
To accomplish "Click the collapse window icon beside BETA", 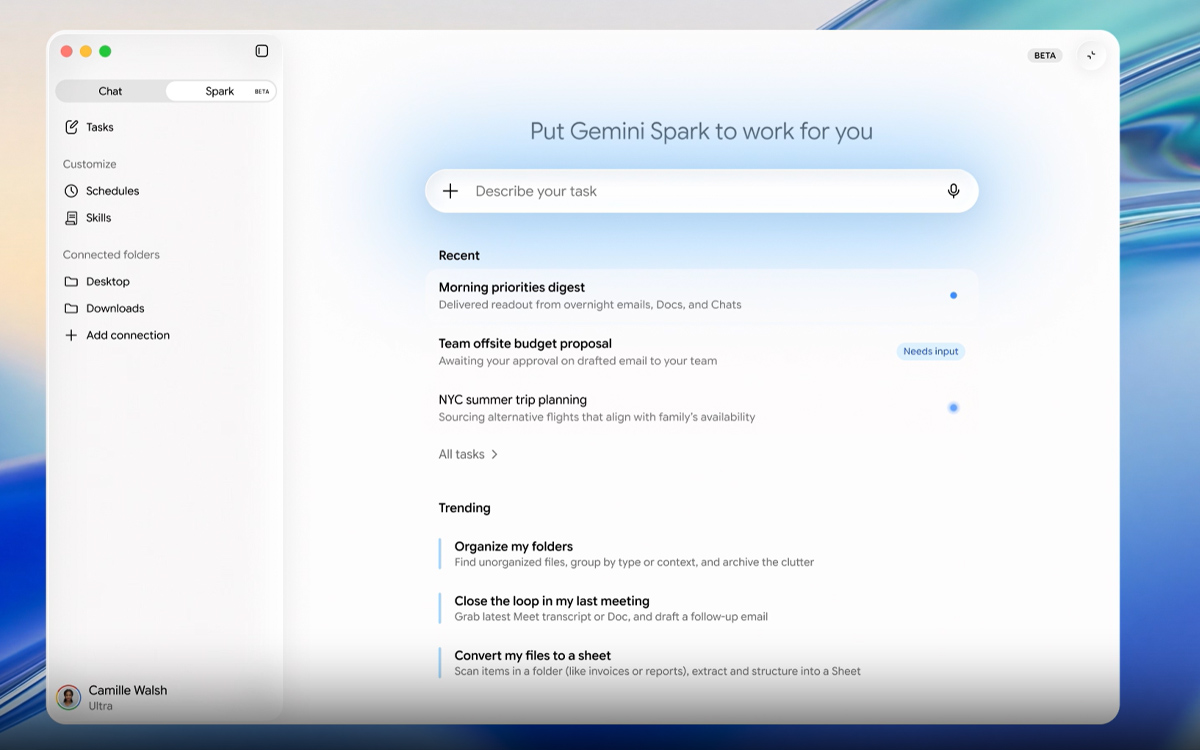I will [x=1092, y=55].
